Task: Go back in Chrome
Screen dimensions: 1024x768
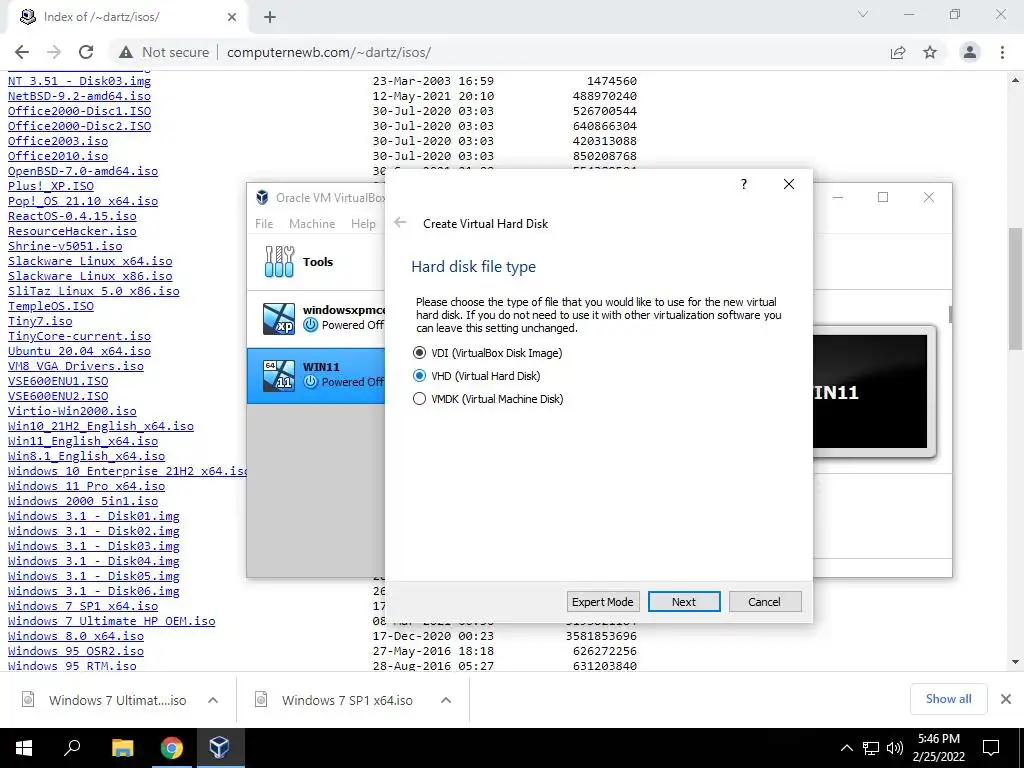Action: 22,52
